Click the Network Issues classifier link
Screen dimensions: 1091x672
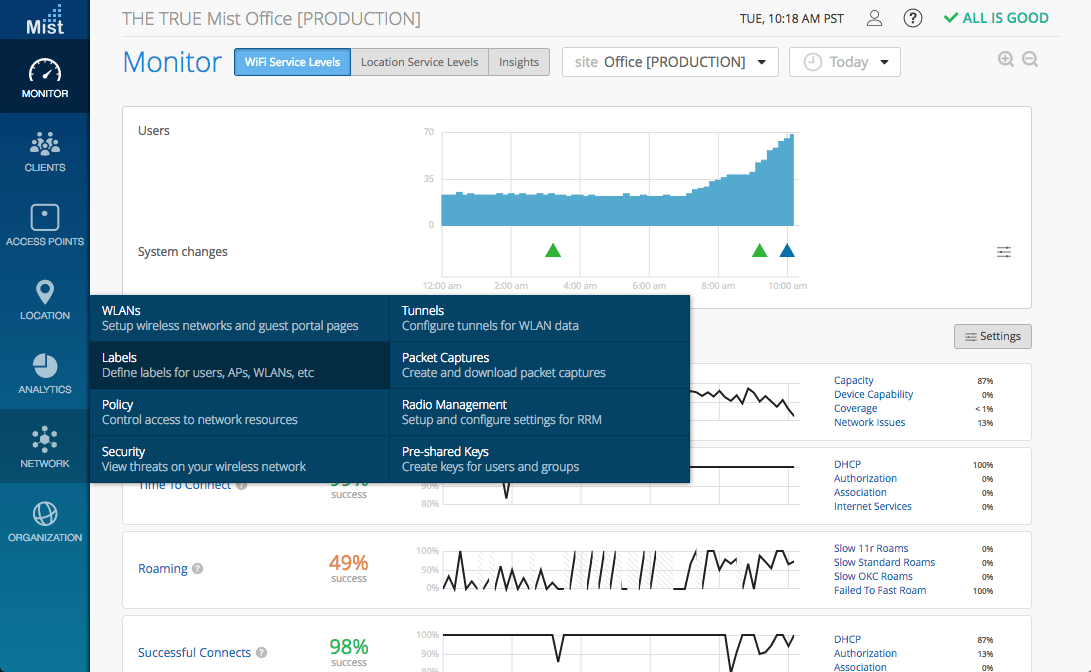869,422
